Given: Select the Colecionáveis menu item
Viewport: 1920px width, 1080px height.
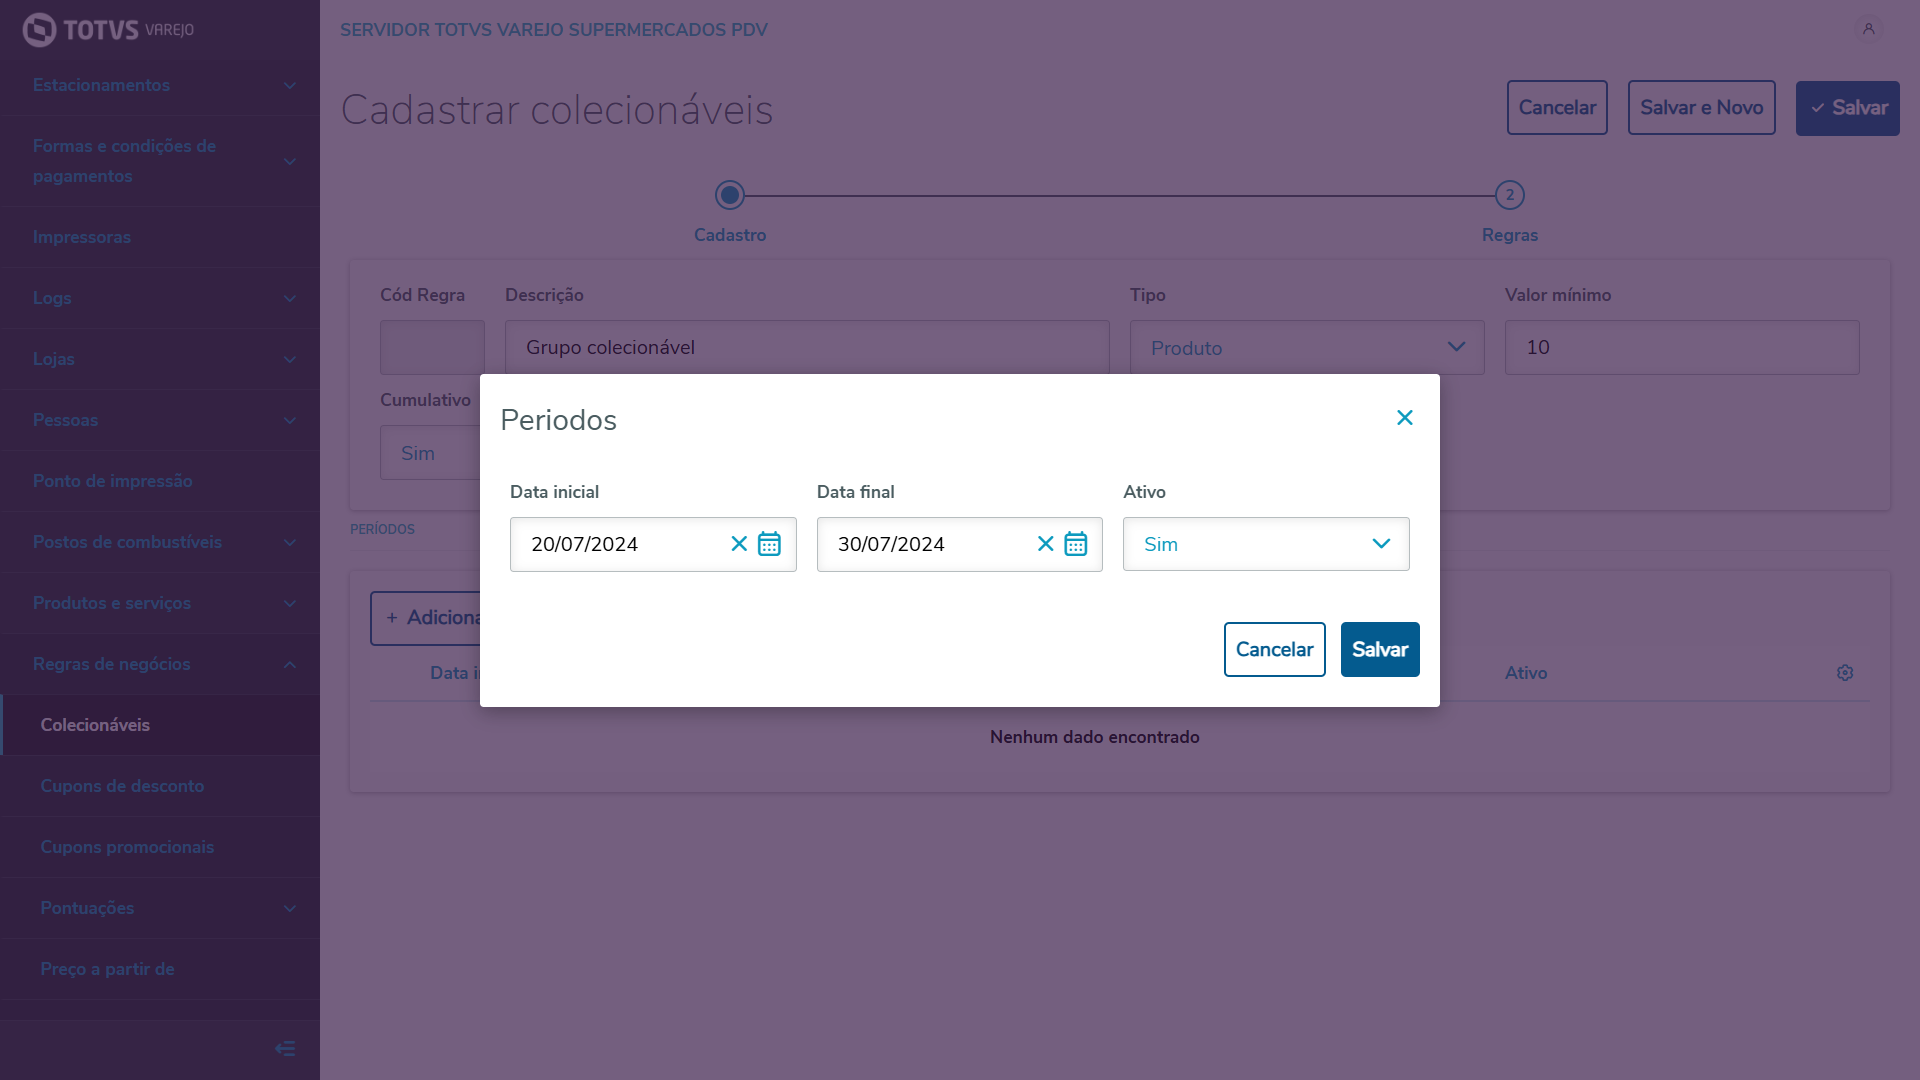Looking at the screenshot, I should click(x=95, y=725).
